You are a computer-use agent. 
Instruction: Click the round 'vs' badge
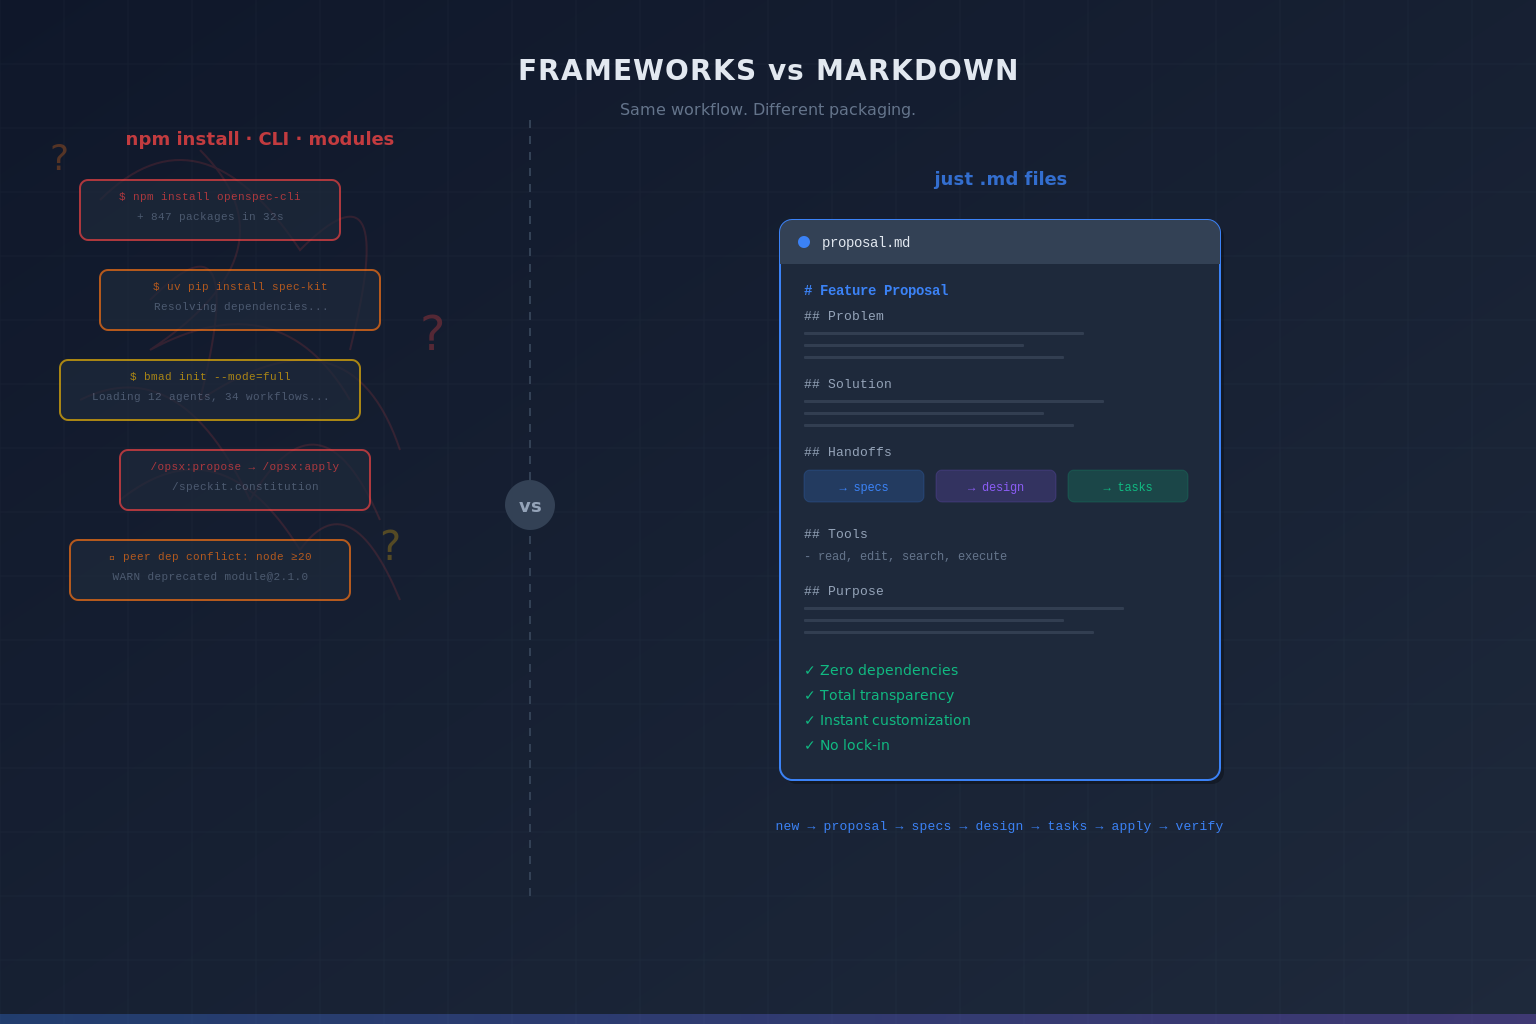530,505
